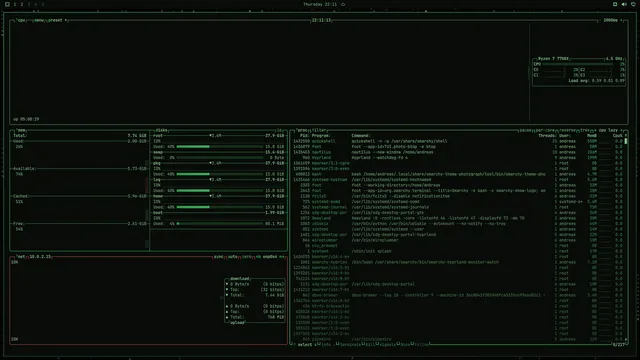Select the Xwayland process row
Viewport: 640px width, 360px height.
coord(458,218)
